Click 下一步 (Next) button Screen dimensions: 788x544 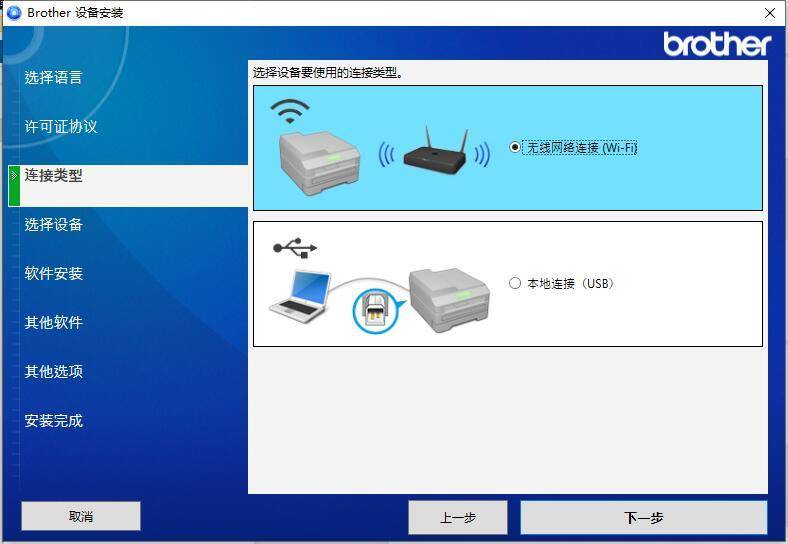(644, 517)
